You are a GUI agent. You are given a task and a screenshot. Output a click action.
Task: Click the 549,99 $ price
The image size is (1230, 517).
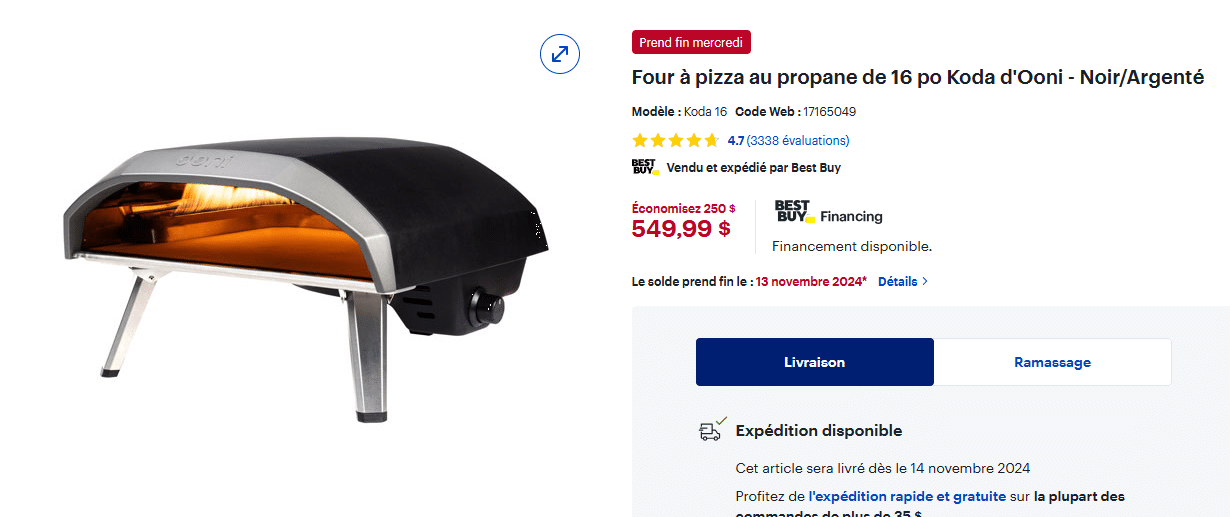(x=681, y=229)
